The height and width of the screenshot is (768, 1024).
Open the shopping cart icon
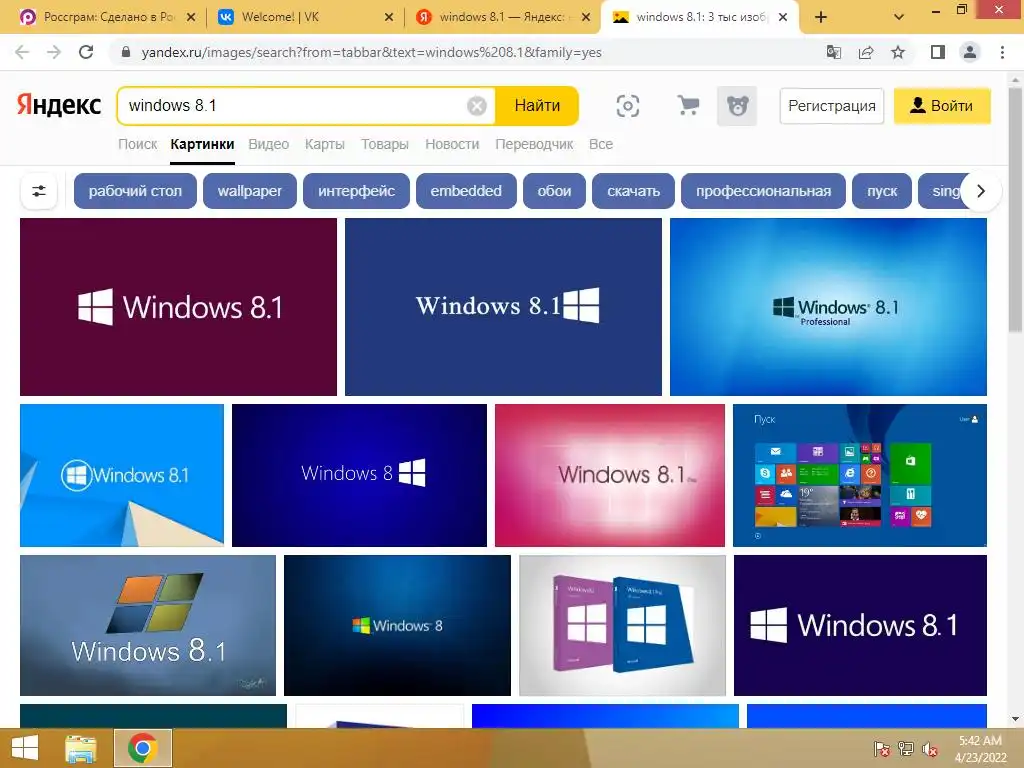pyautogui.click(x=688, y=106)
